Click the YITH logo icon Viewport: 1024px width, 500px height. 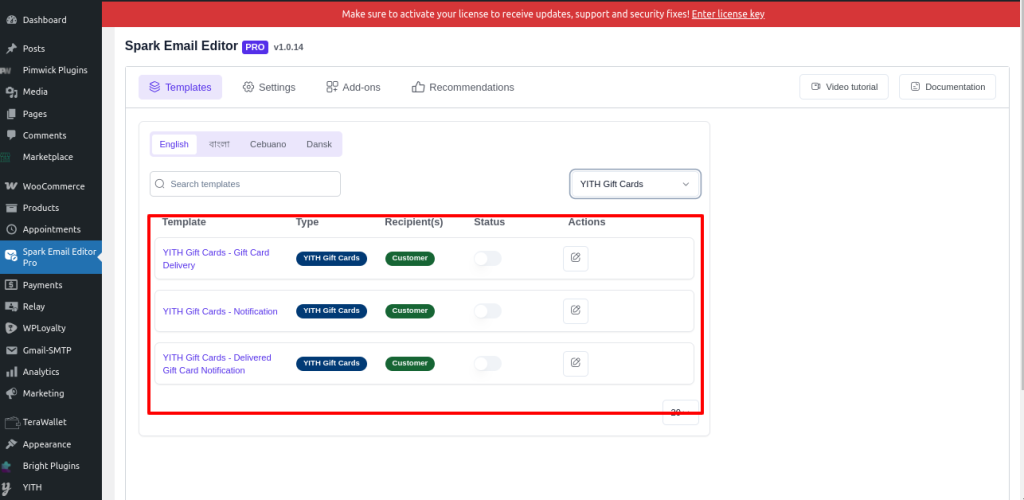(7, 487)
